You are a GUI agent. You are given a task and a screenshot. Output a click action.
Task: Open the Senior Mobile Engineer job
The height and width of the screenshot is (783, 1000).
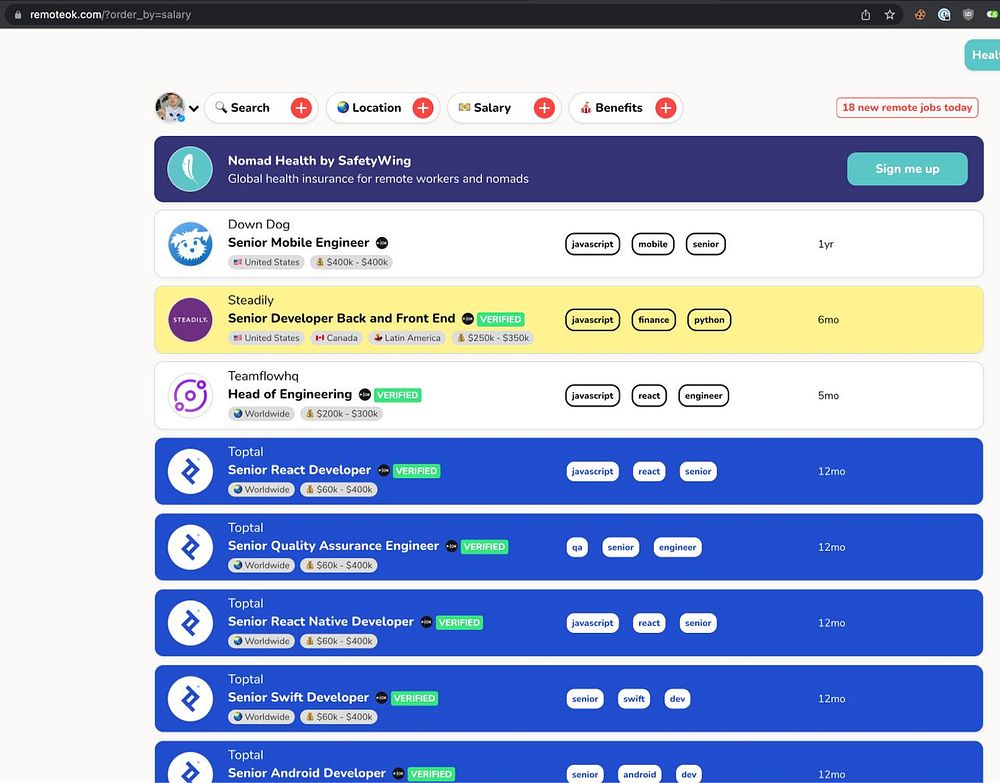[x=298, y=242]
